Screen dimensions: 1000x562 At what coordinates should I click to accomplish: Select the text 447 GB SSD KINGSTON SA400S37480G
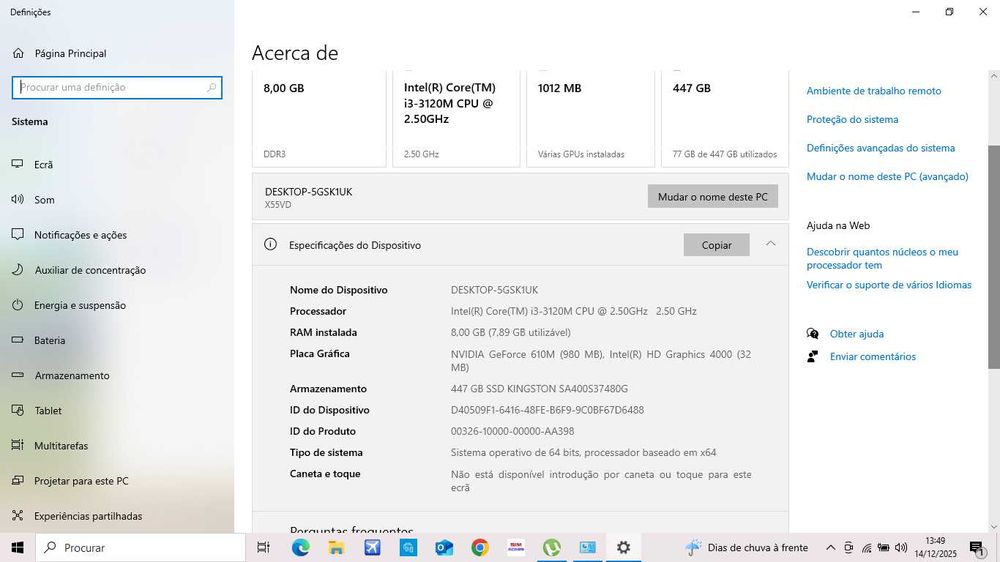point(539,388)
